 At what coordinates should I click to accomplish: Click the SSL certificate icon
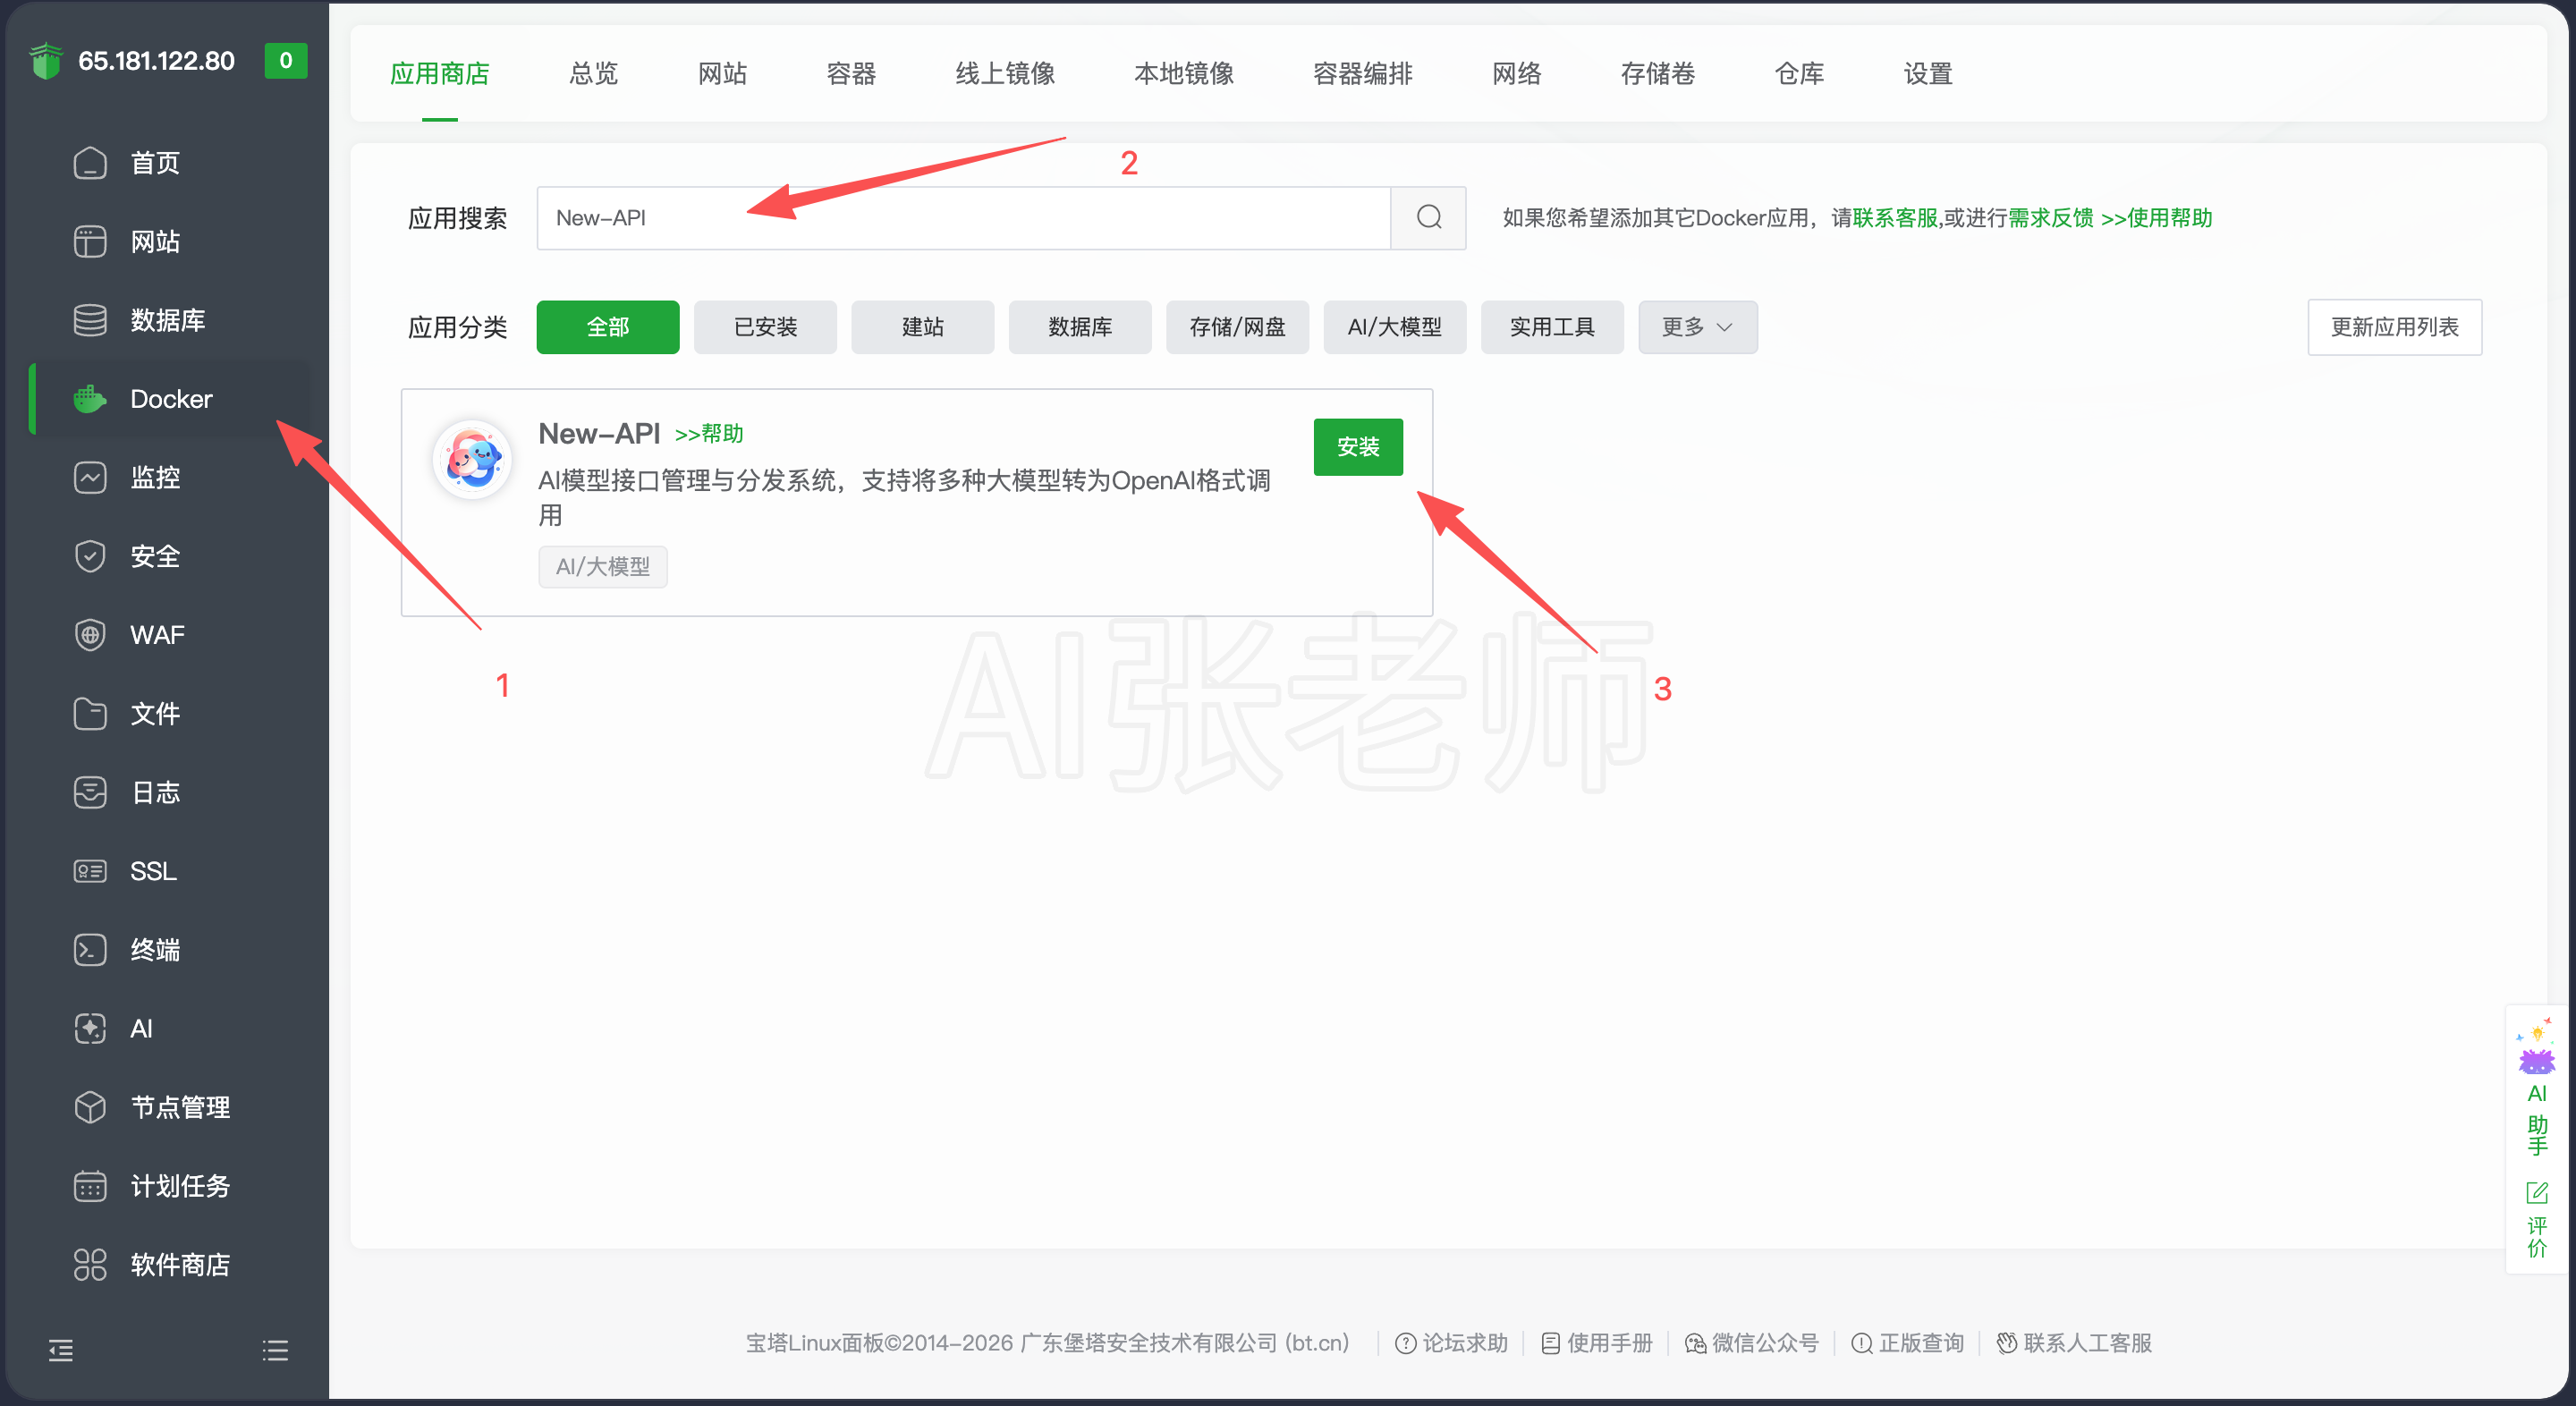click(x=90, y=871)
